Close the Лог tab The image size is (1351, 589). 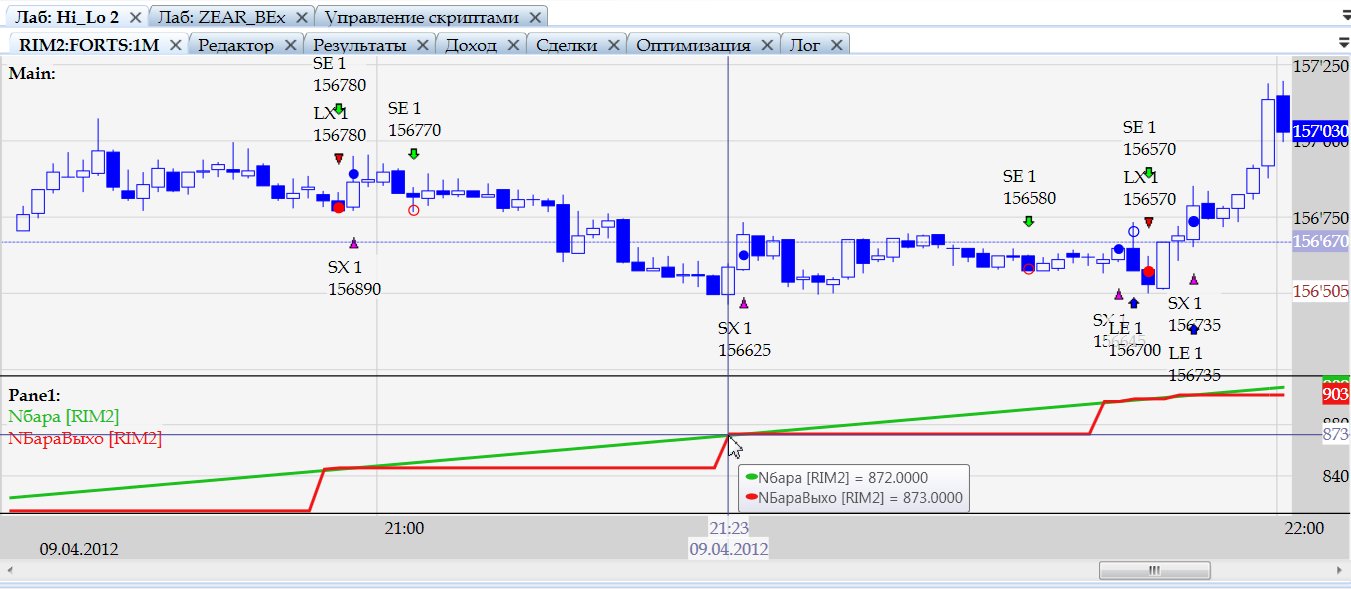tap(836, 45)
